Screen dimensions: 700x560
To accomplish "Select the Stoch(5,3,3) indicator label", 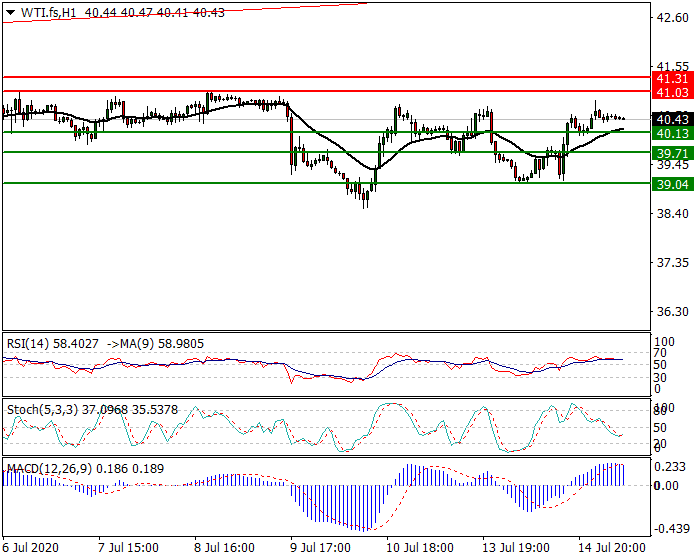I will [42, 410].
